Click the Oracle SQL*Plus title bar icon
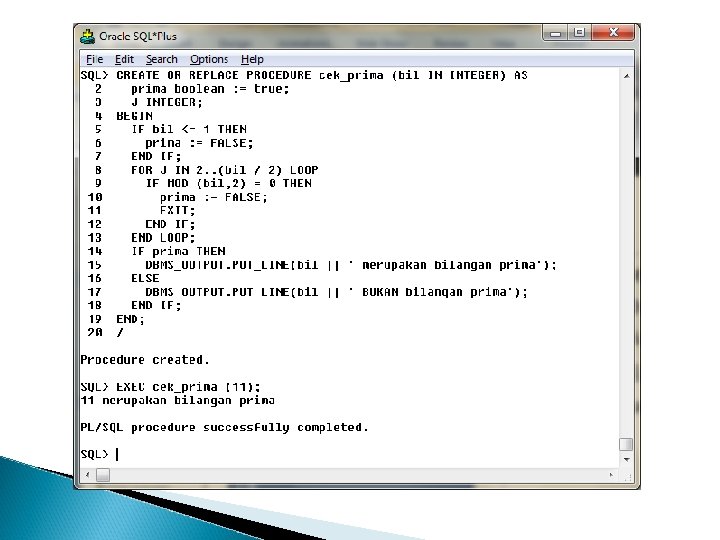 (x=87, y=36)
